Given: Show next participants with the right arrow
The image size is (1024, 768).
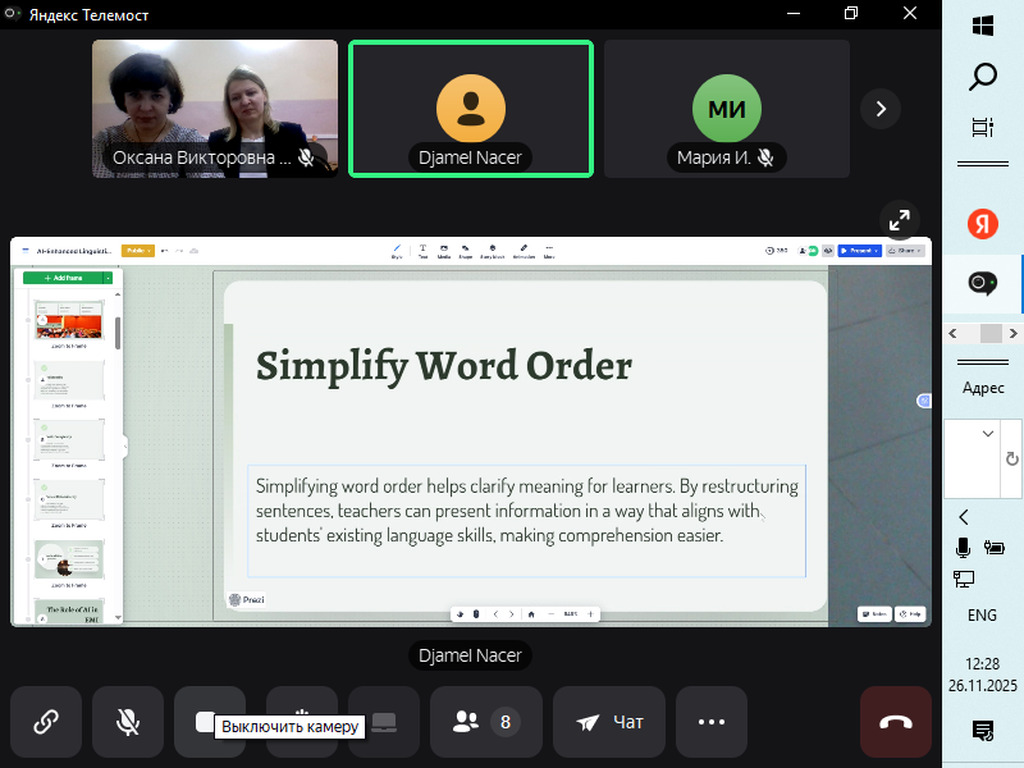Looking at the screenshot, I should (880, 109).
